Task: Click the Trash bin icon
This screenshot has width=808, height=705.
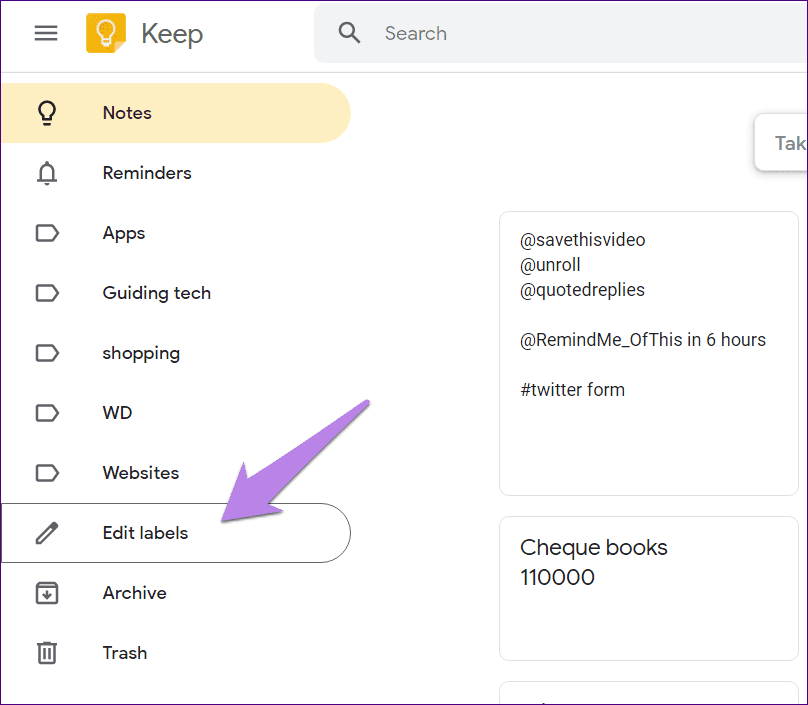Action: [47, 653]
